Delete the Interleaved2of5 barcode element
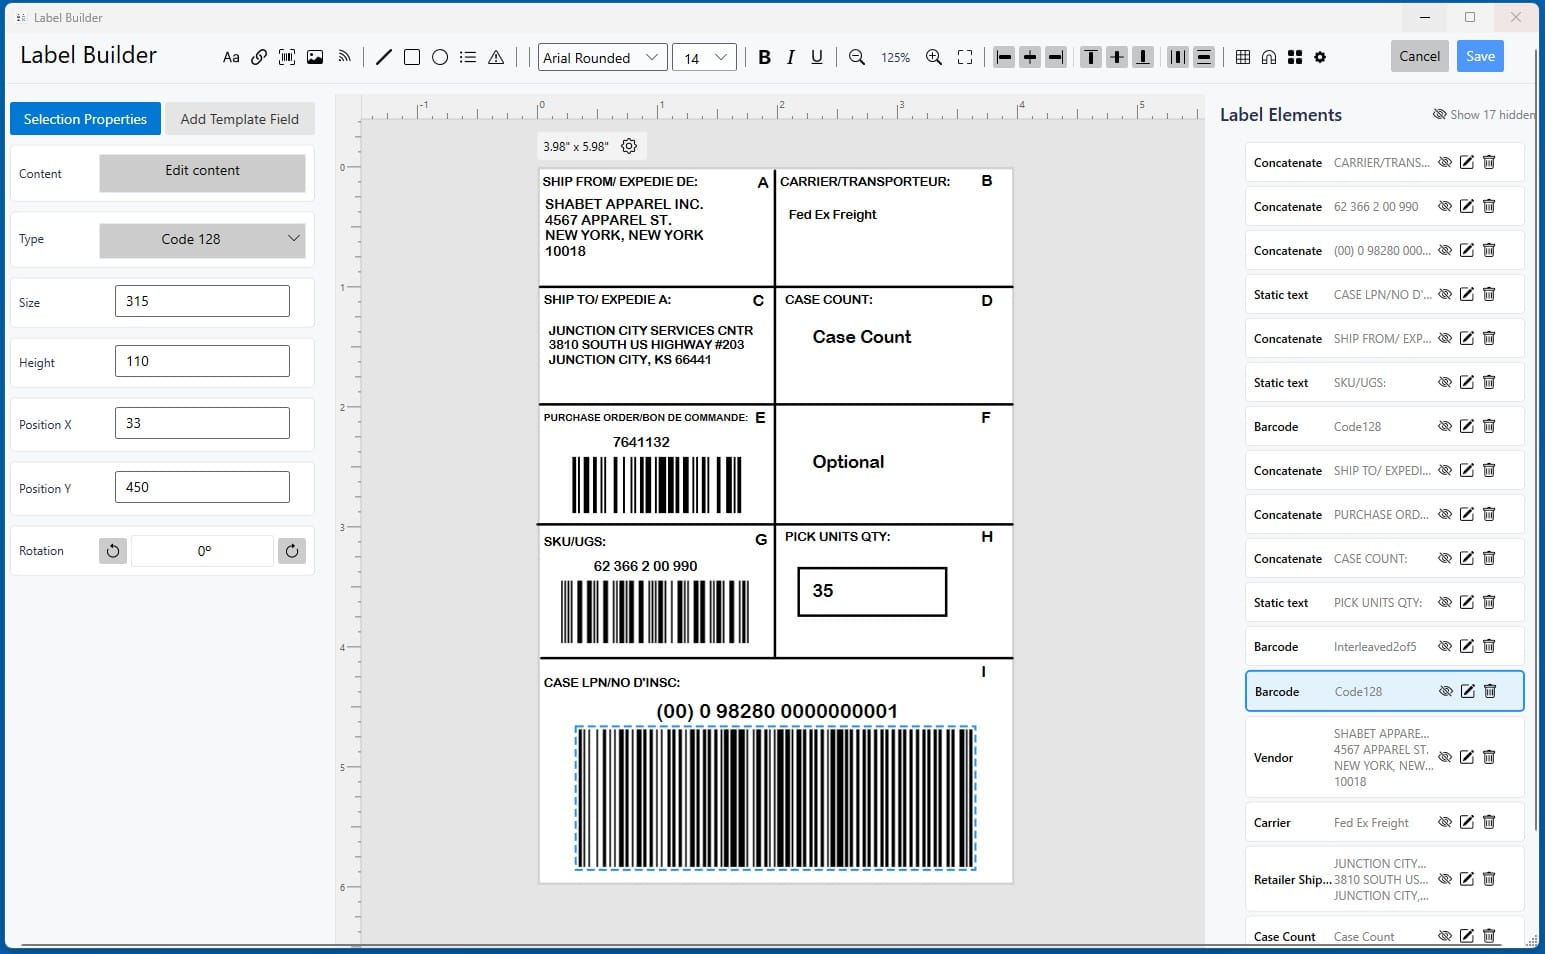This screenshot has height=954, width=1545. coord(1489,646)
